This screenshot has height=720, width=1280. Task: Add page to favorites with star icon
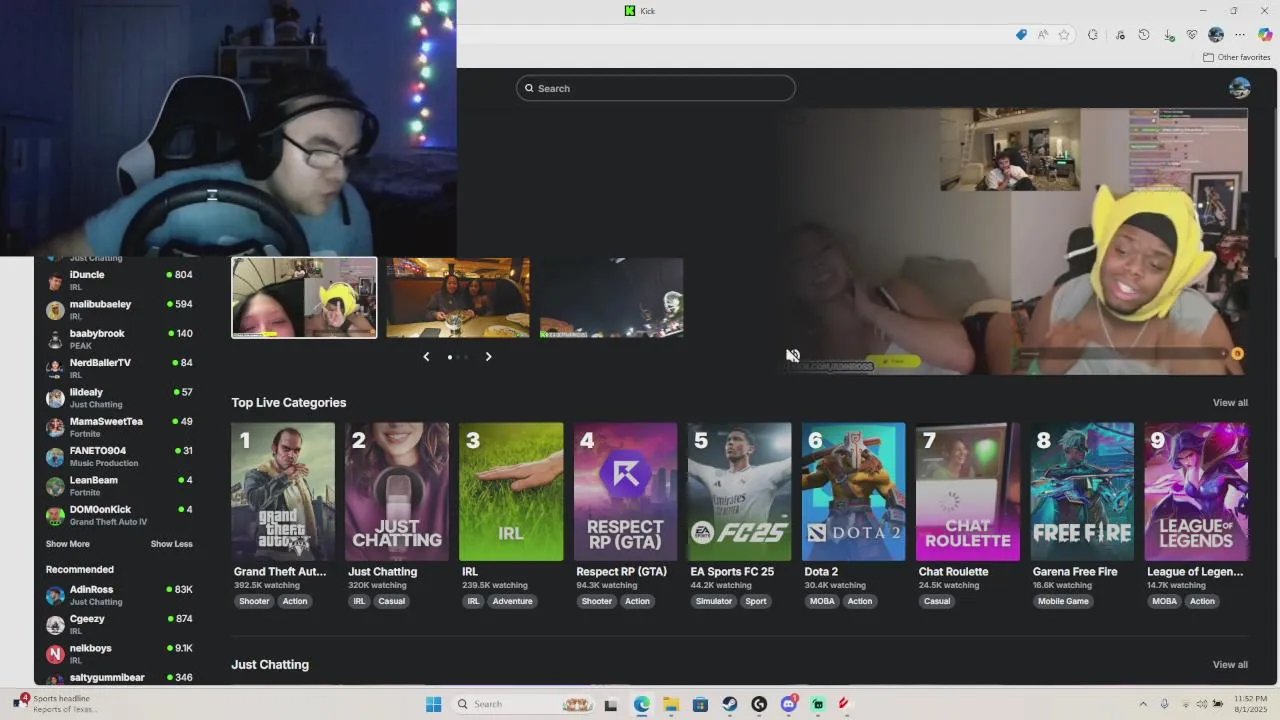[x=1064, y=34]
